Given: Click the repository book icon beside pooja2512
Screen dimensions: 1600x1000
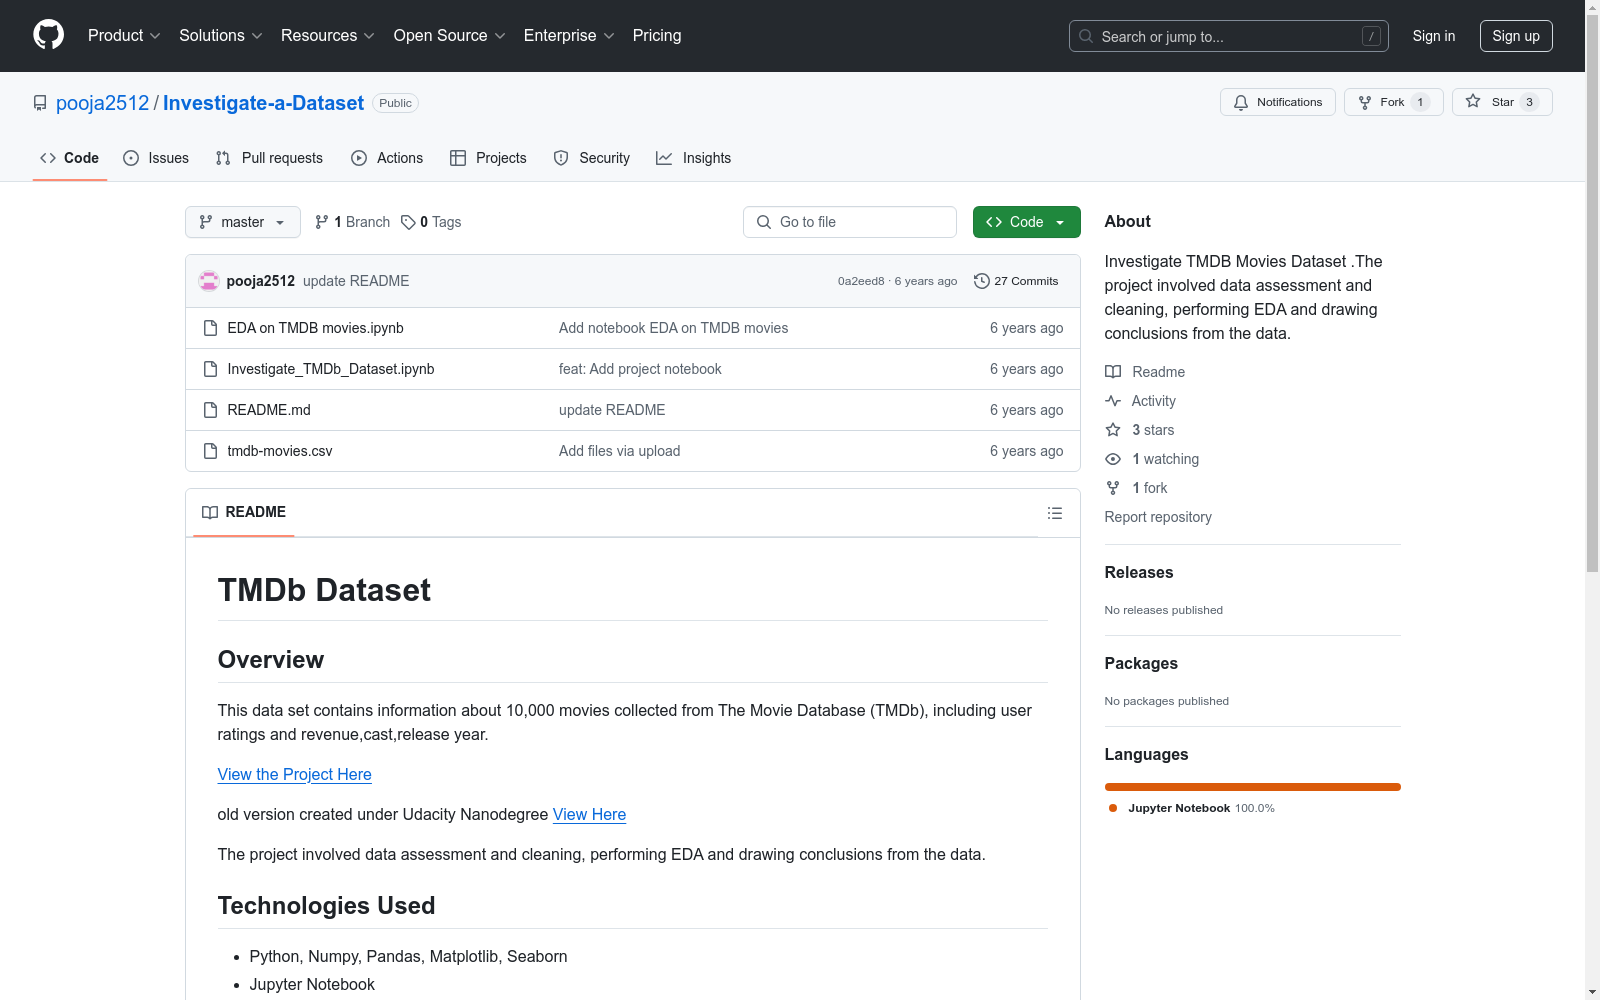Looking at the screenshot, I should (40, 103).
